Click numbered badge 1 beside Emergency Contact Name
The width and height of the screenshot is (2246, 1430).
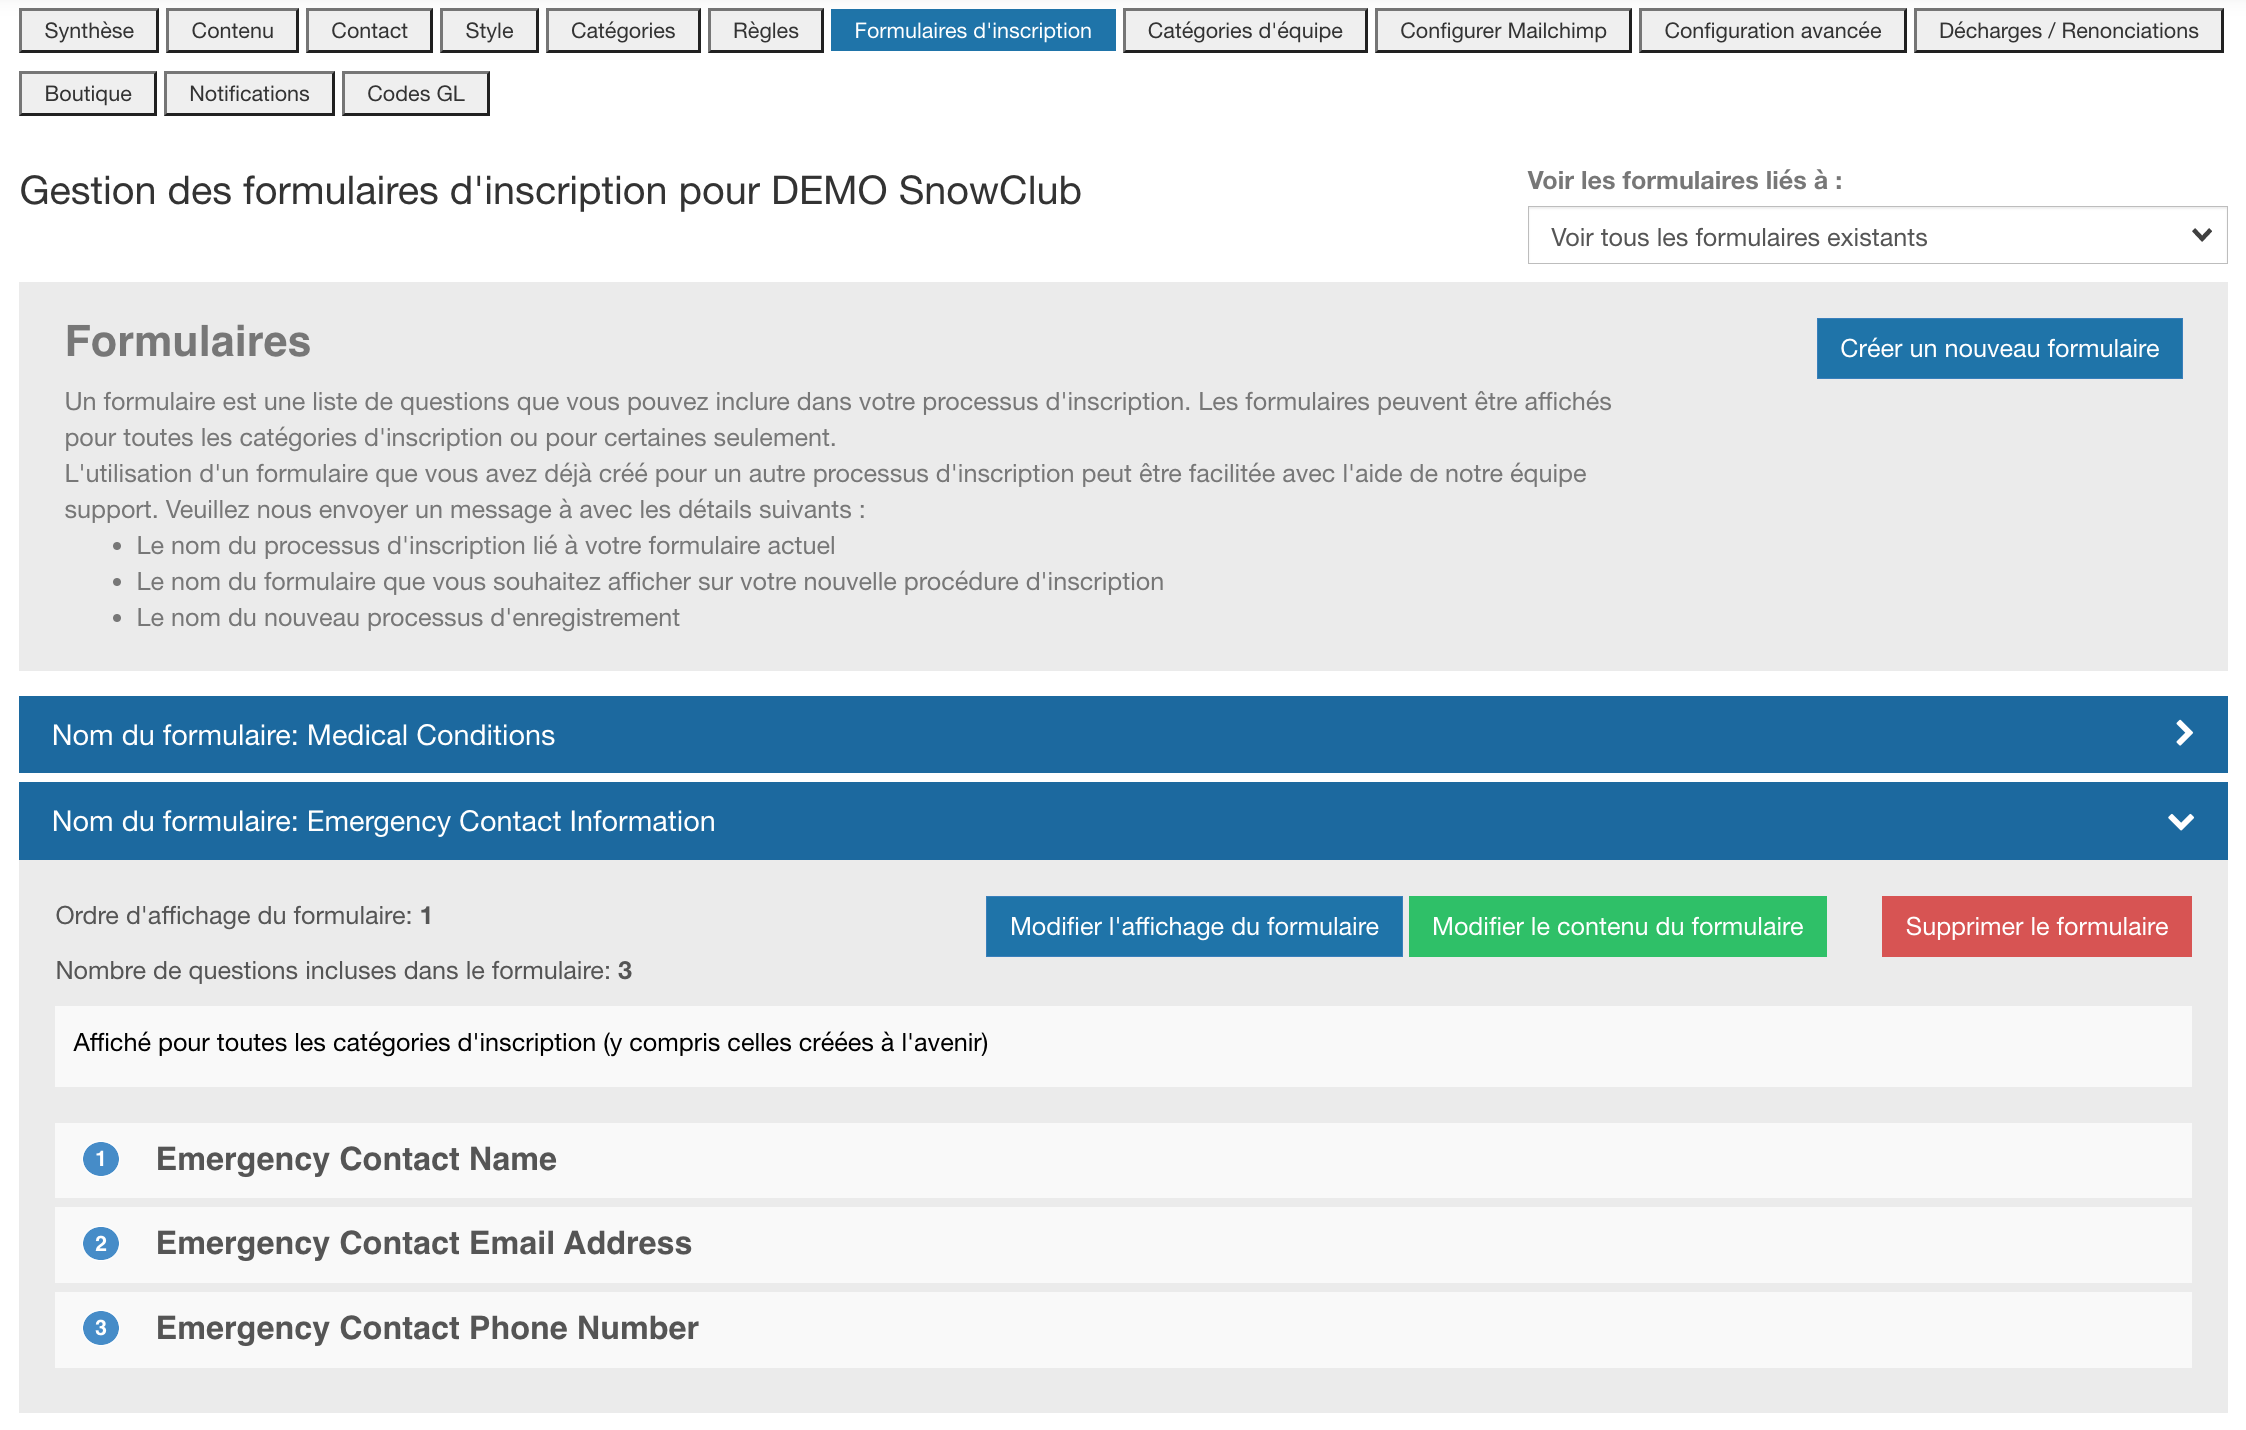tap(100, 1159)
